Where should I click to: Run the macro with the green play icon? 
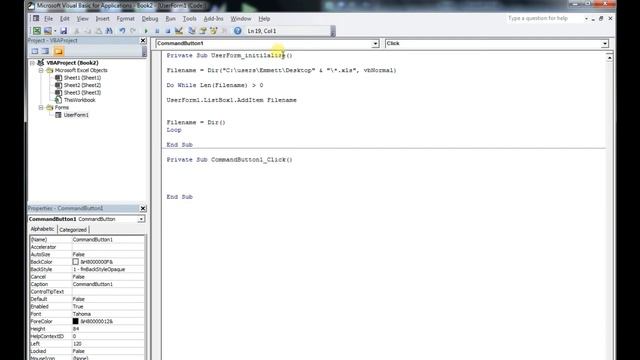coord(146,31)
